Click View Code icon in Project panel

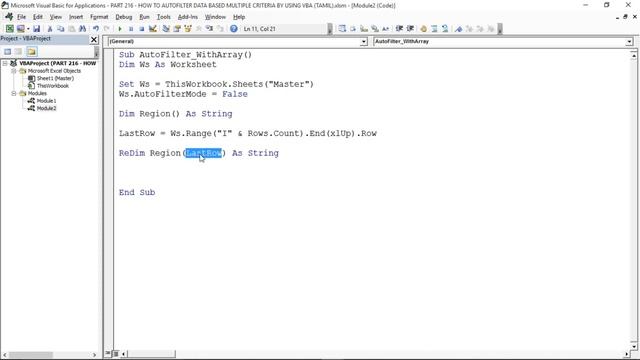[8, 51]
